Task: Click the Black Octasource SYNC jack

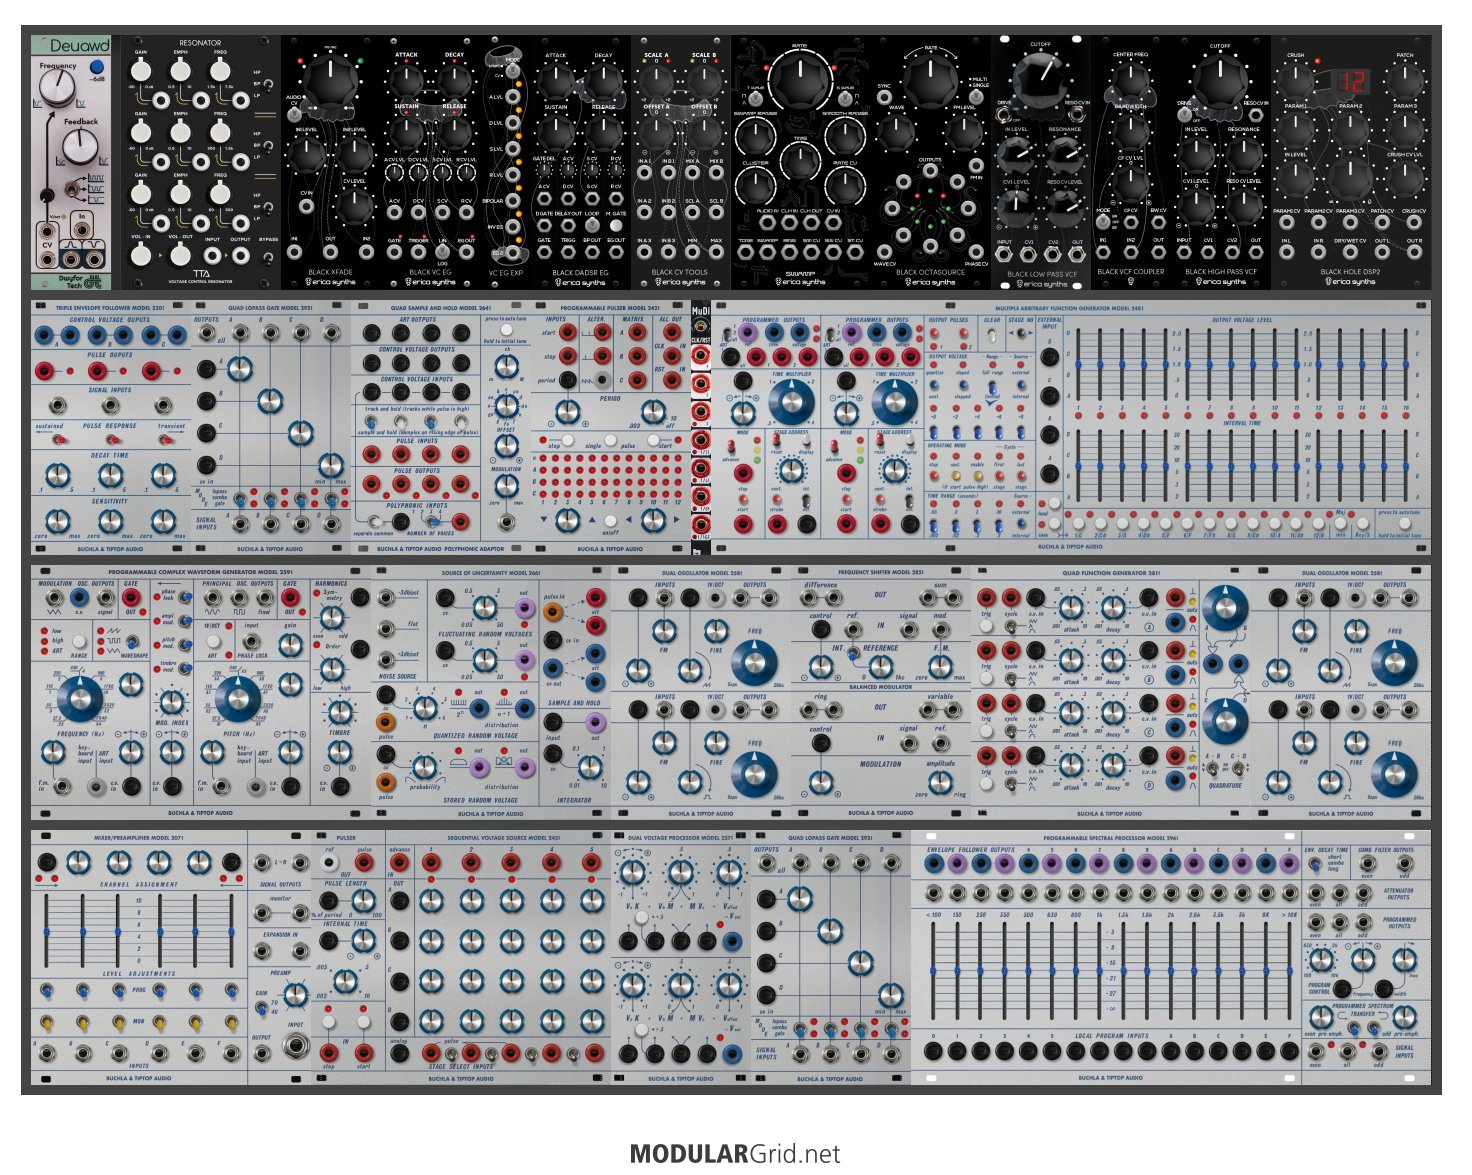Action: tap(884, 98)
